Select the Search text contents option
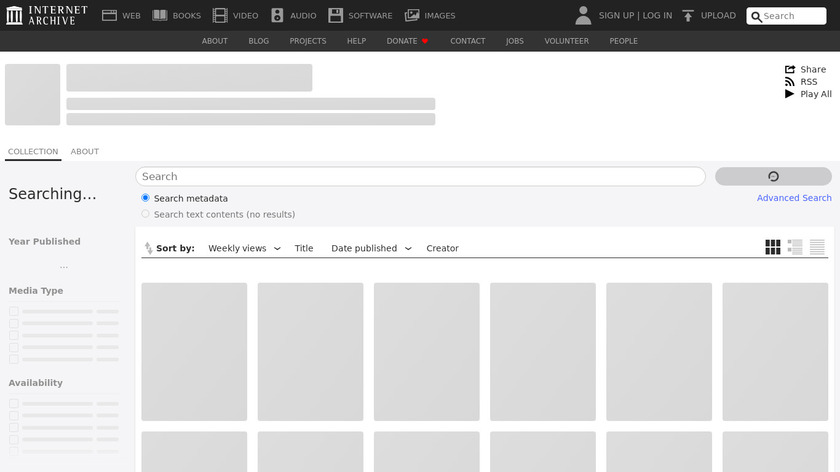The height and width of the screenshot is (472, 840). tap(146, 214)
